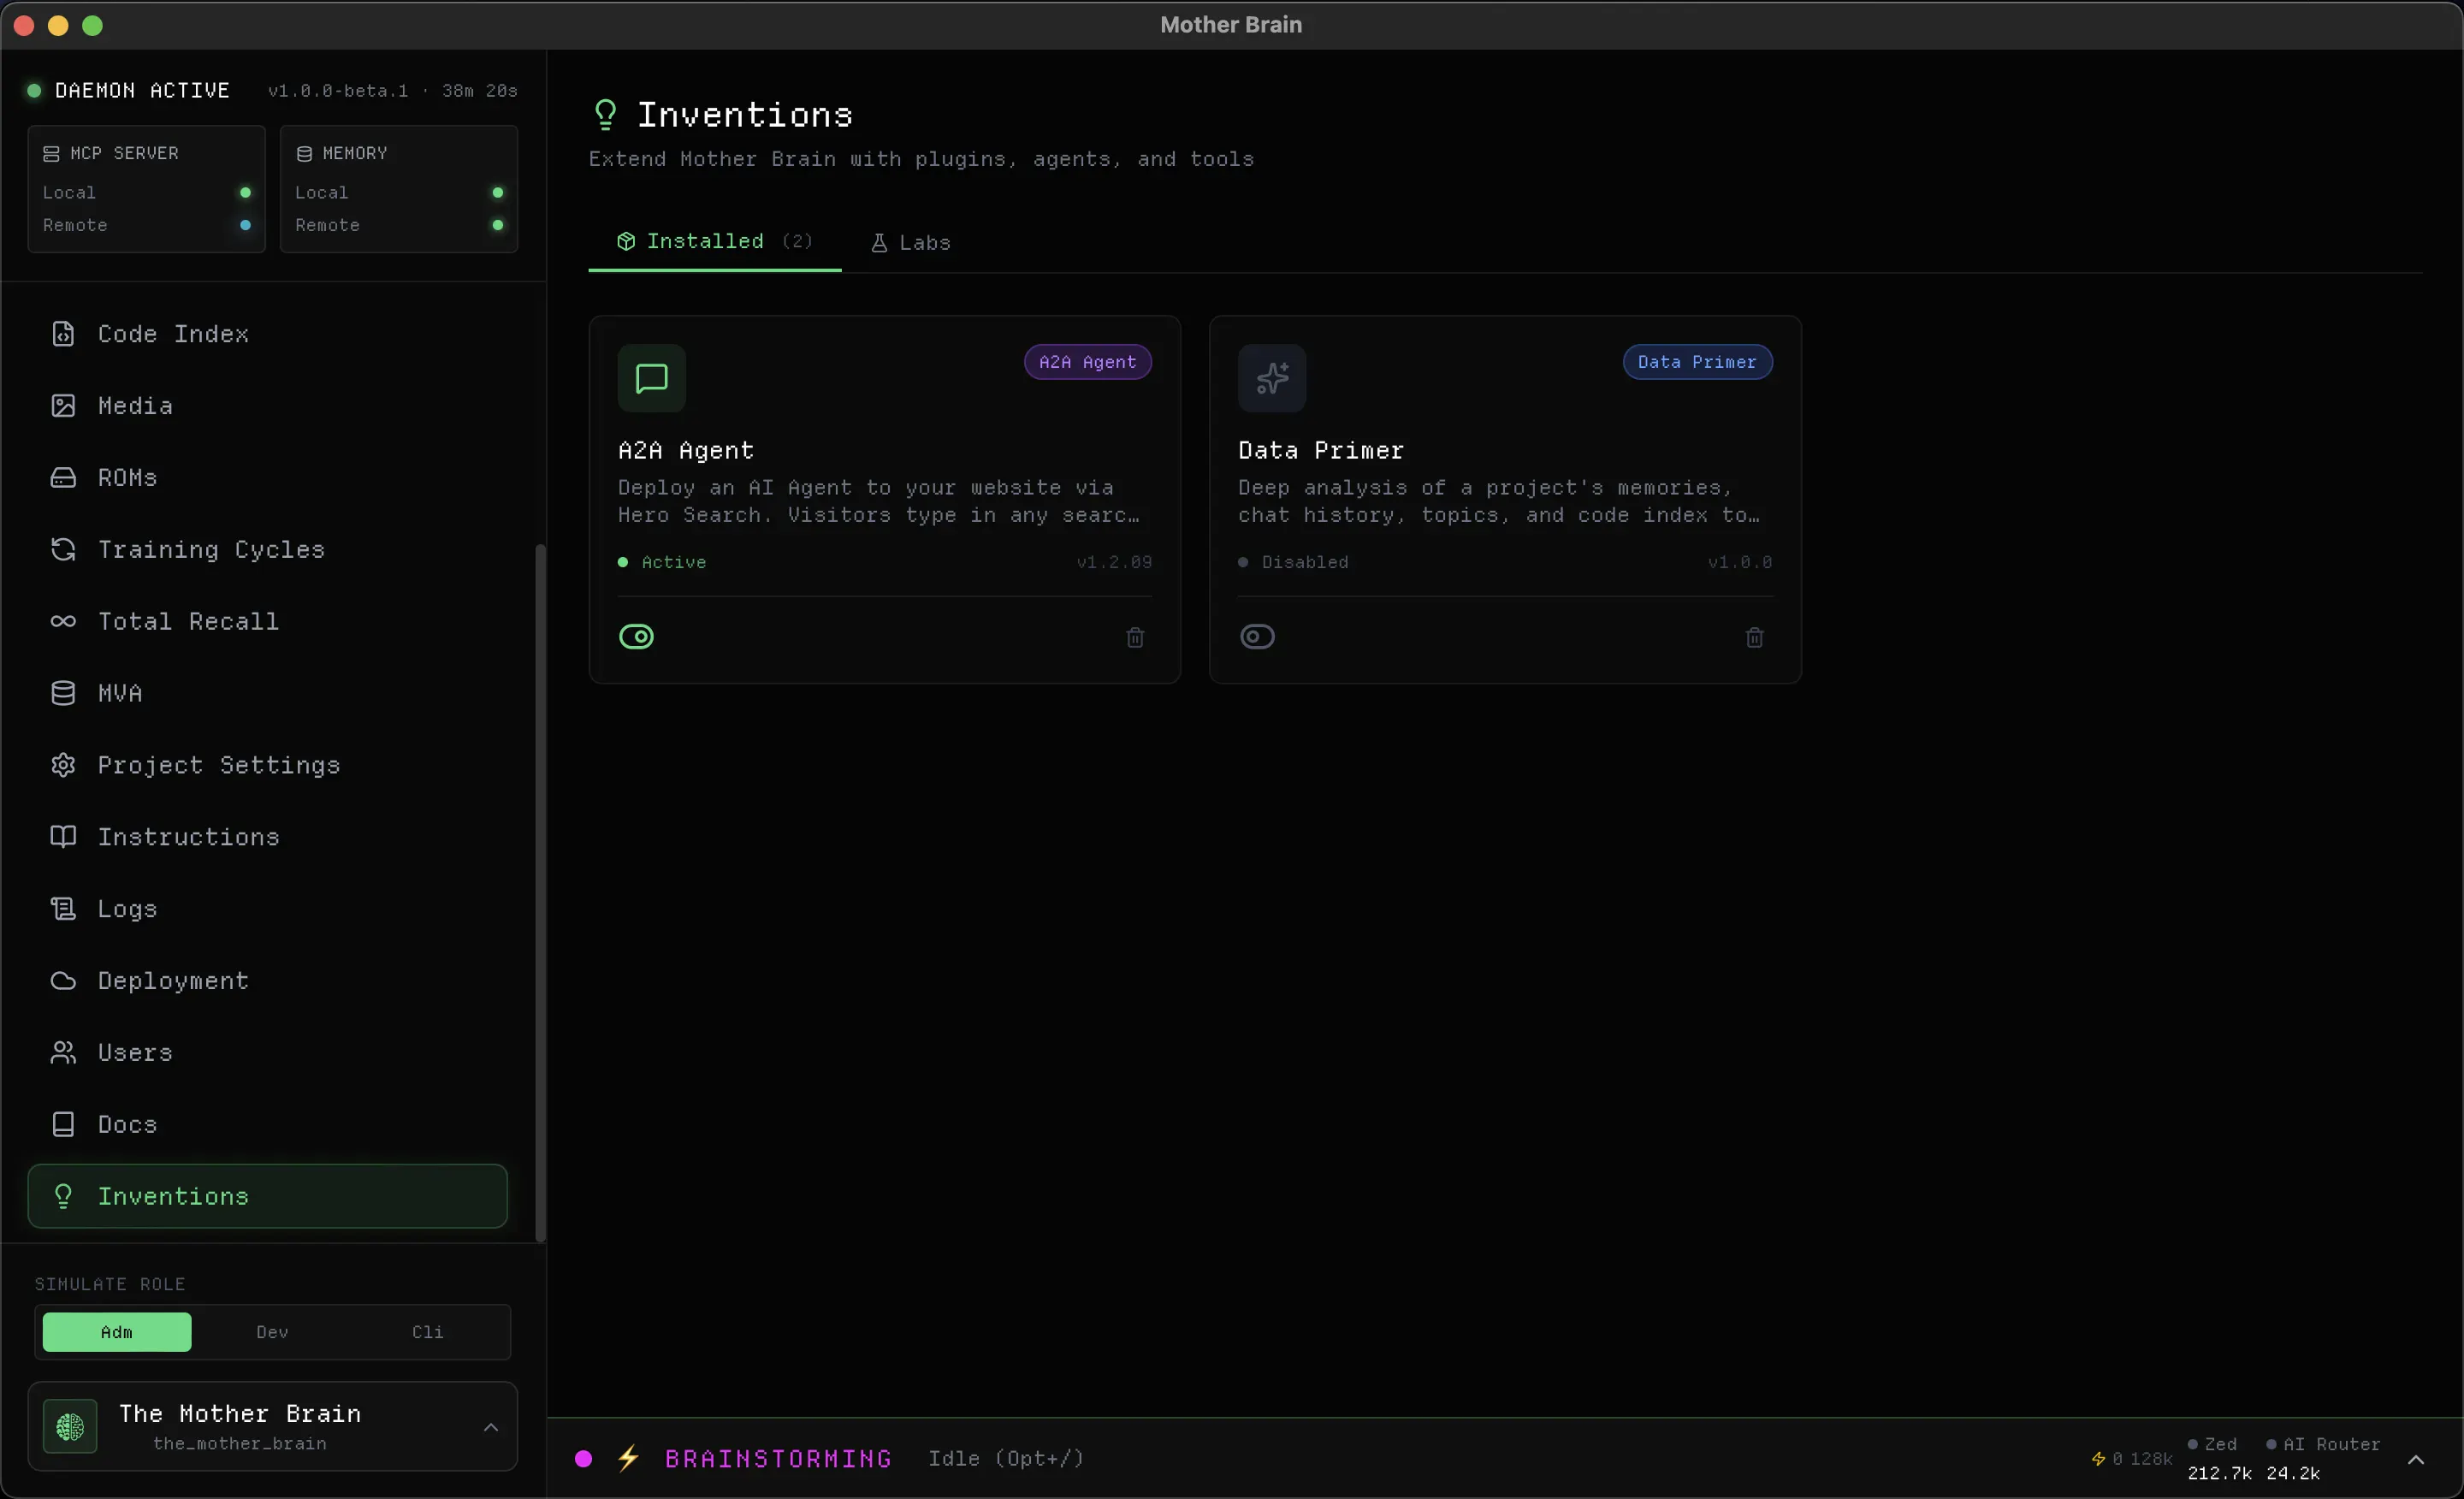Click the A2A Agent purple tag
The width and height of the screenshot is (2464, 1499).
(1088, 362)
